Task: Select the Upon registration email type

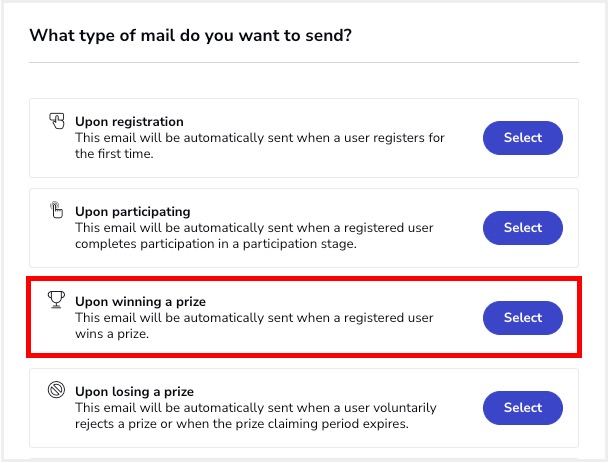Action: pos(522,138)
